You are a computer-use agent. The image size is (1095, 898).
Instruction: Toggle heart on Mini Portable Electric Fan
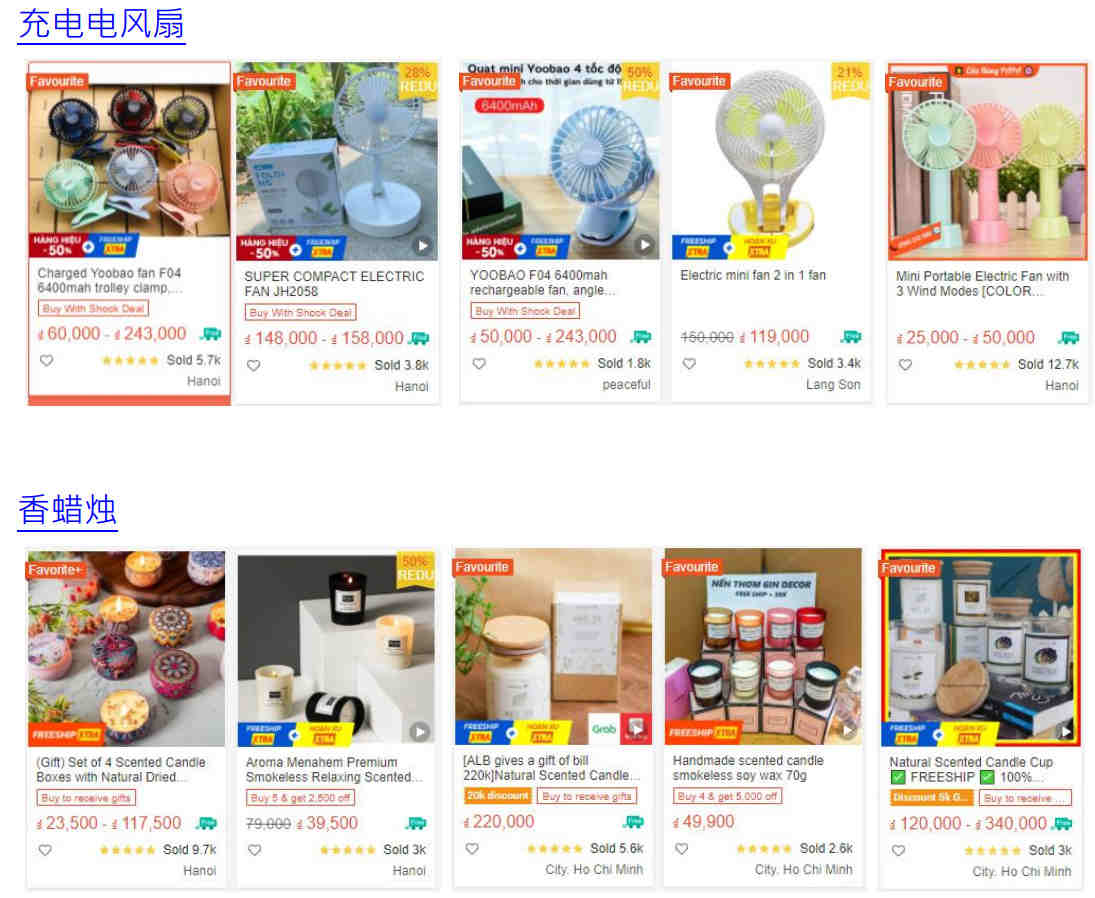point(905,365)
